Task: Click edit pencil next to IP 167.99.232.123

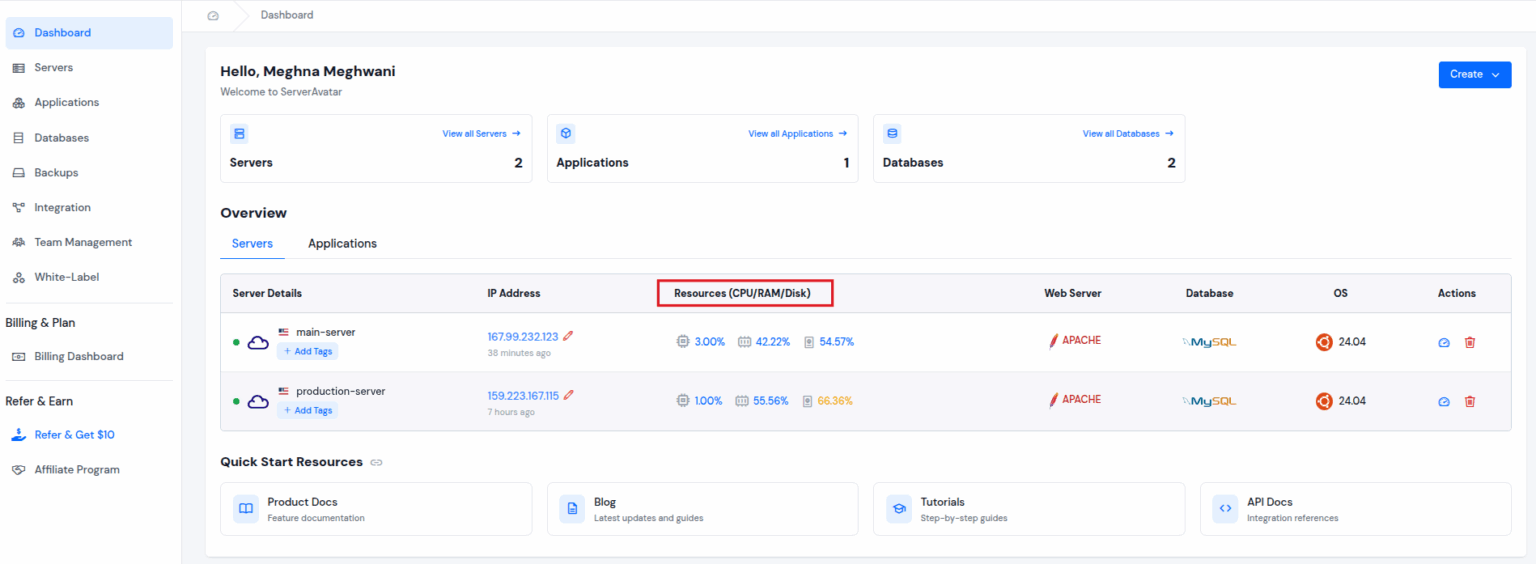Action: click(568, 336)
